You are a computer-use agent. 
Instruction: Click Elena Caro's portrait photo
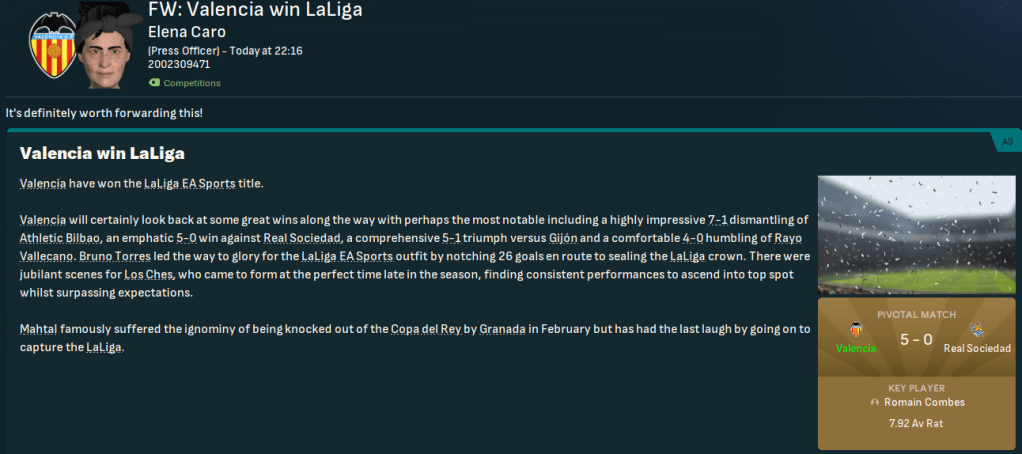tap(107, 46)
